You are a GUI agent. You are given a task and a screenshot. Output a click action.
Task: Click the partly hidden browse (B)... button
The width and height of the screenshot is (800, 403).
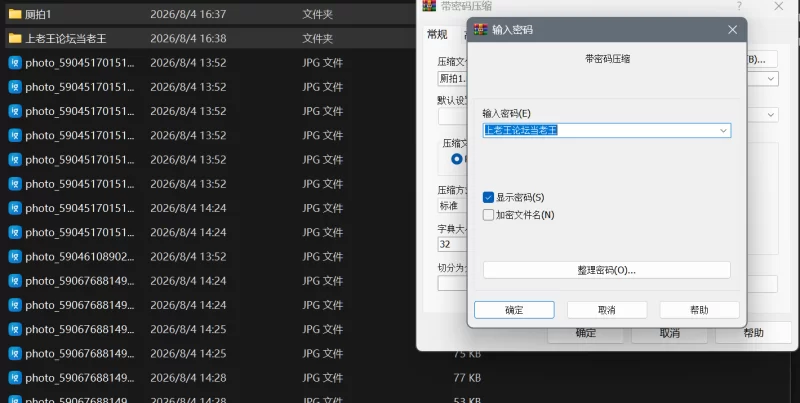762,59
